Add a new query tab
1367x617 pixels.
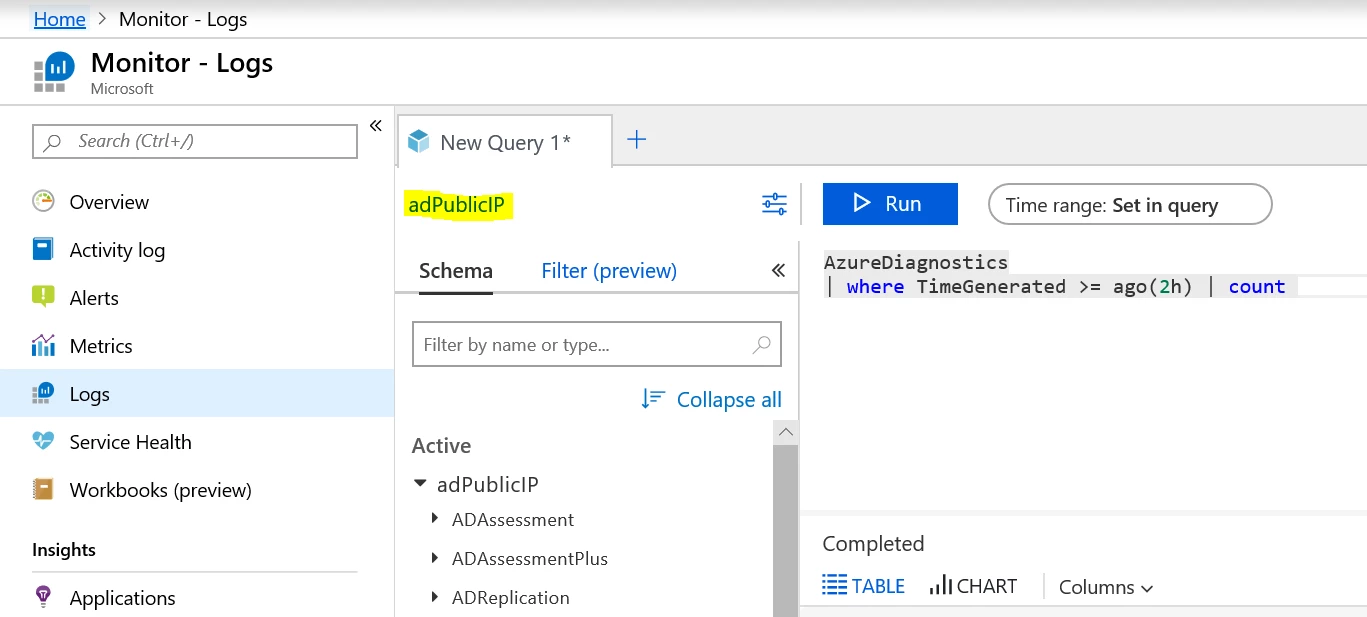pyautogui.click(x=636, y=140)
